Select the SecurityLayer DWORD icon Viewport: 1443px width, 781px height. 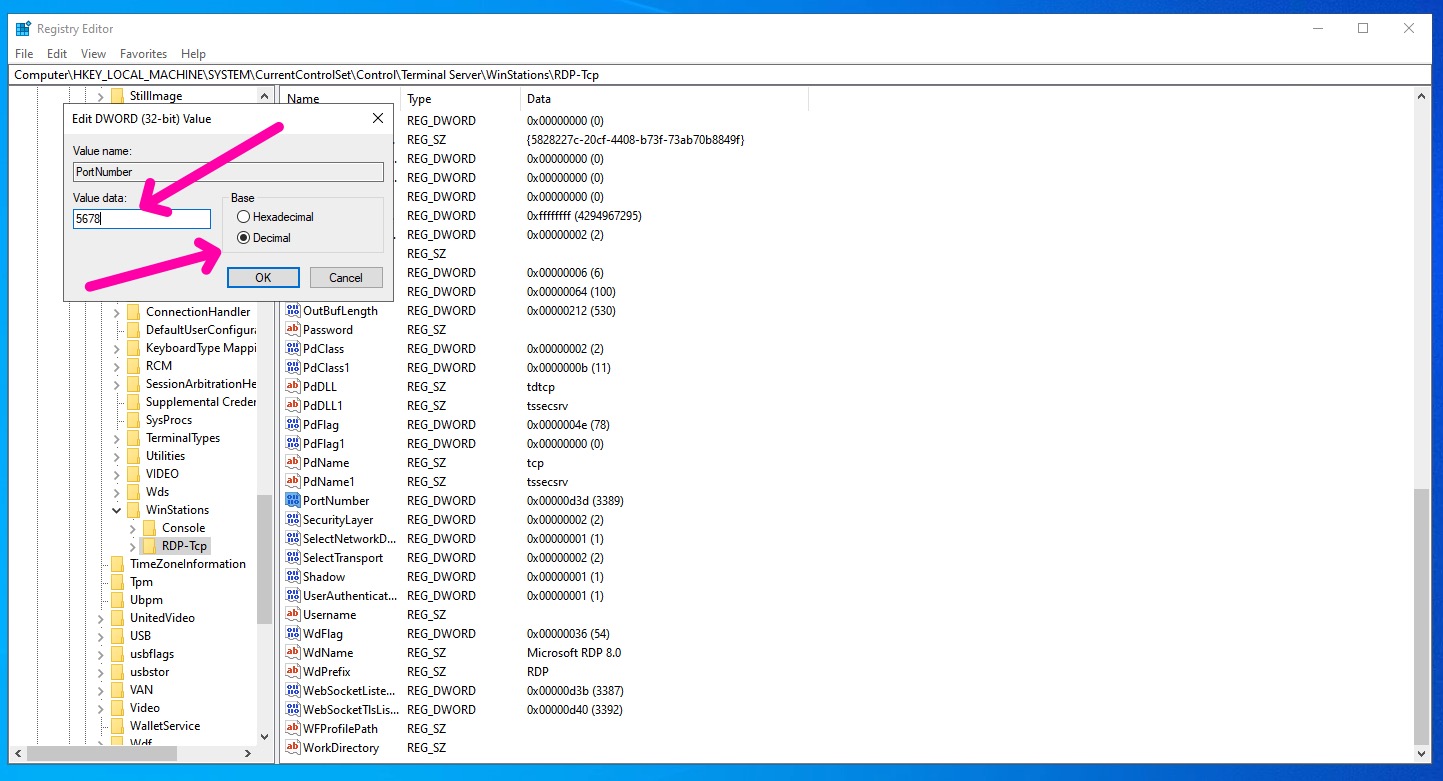293,520
